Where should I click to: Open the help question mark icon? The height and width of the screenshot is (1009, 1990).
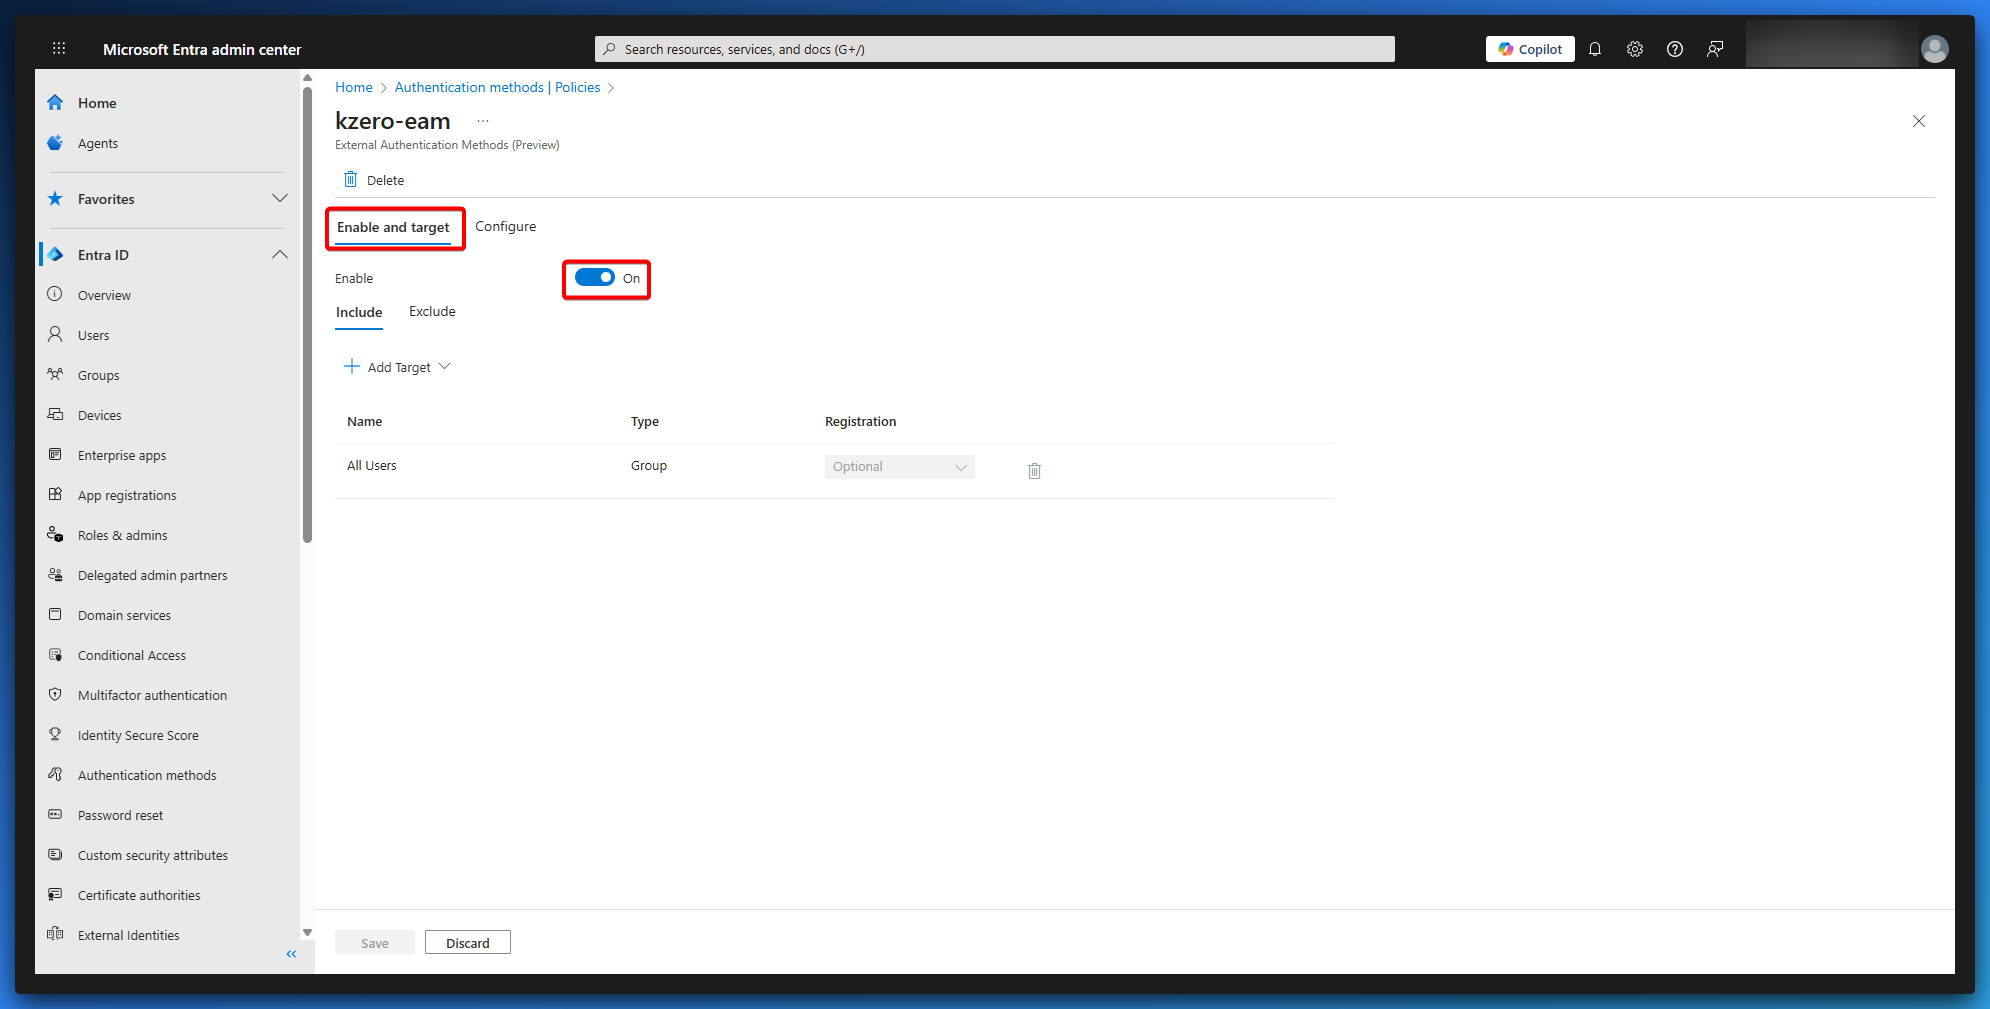point(1675,49)
